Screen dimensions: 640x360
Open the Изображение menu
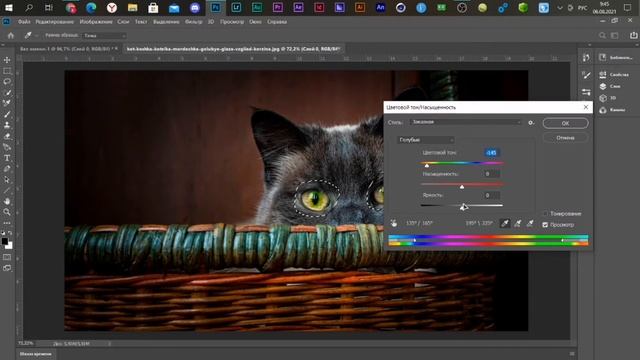click(x=96, y=22)
